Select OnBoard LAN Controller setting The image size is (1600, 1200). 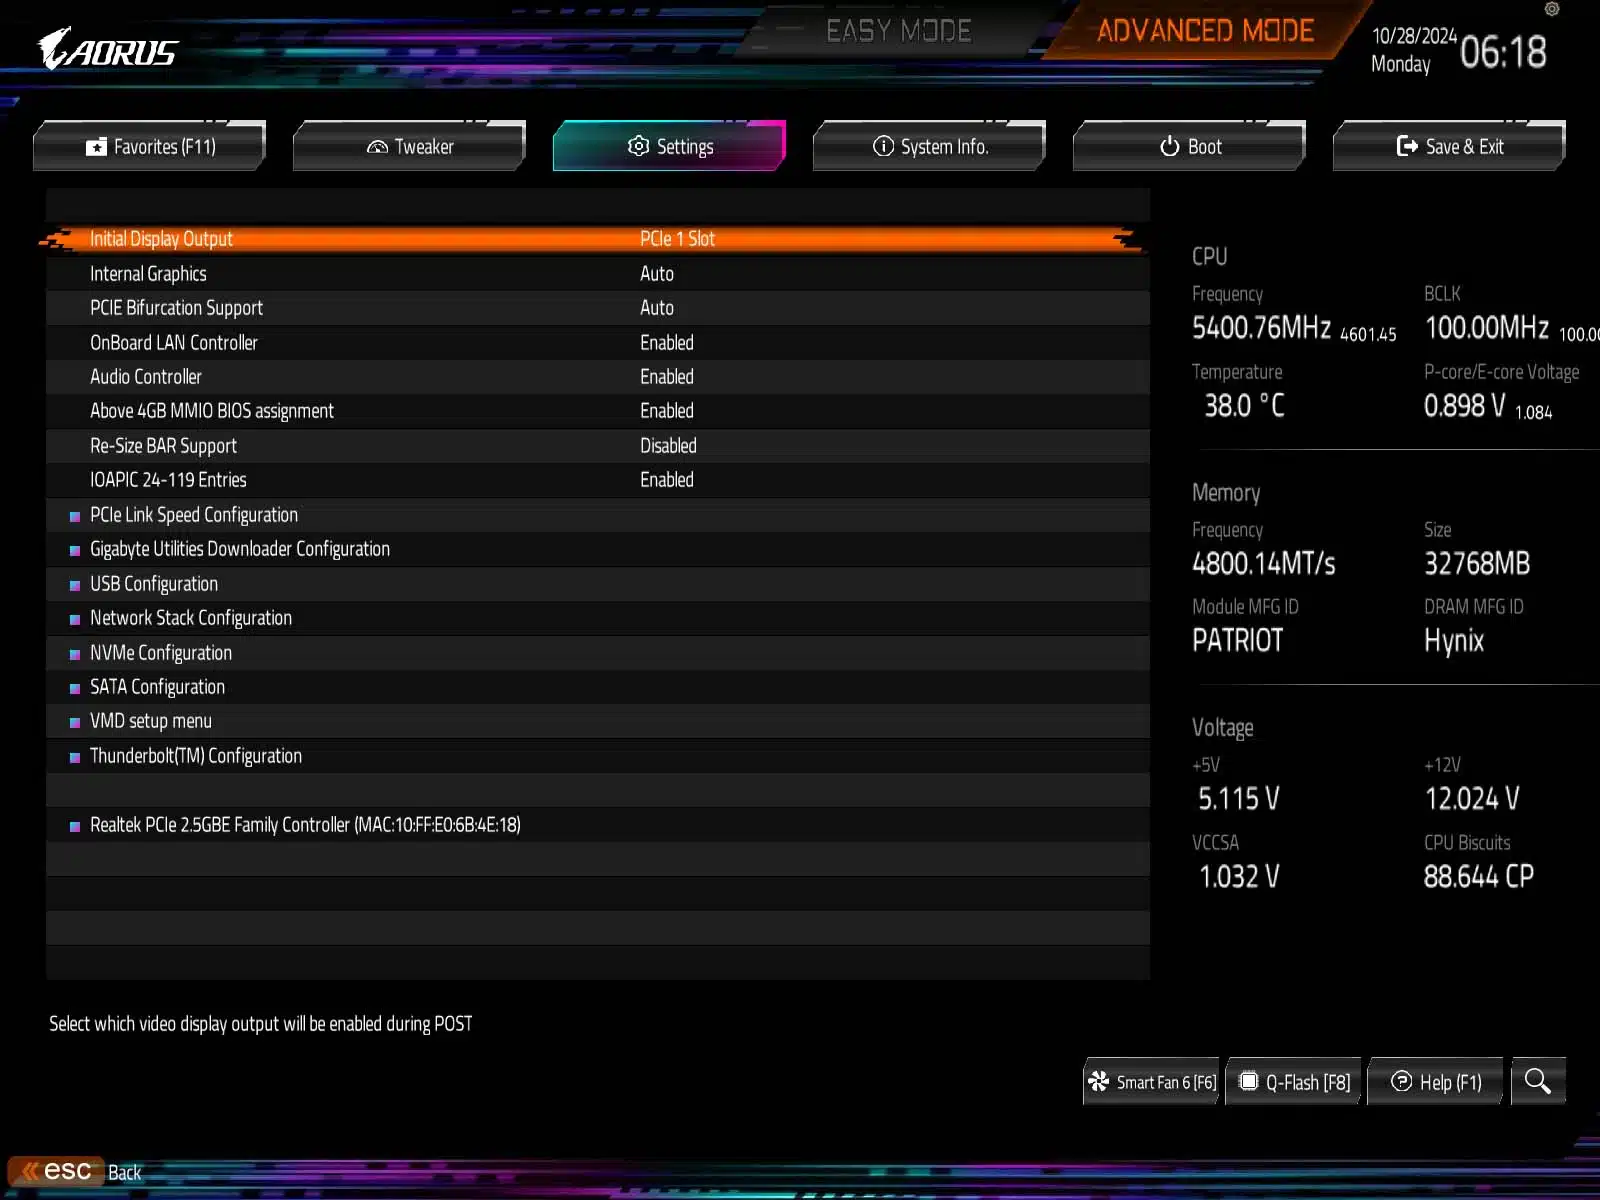[x=174, y=343]
